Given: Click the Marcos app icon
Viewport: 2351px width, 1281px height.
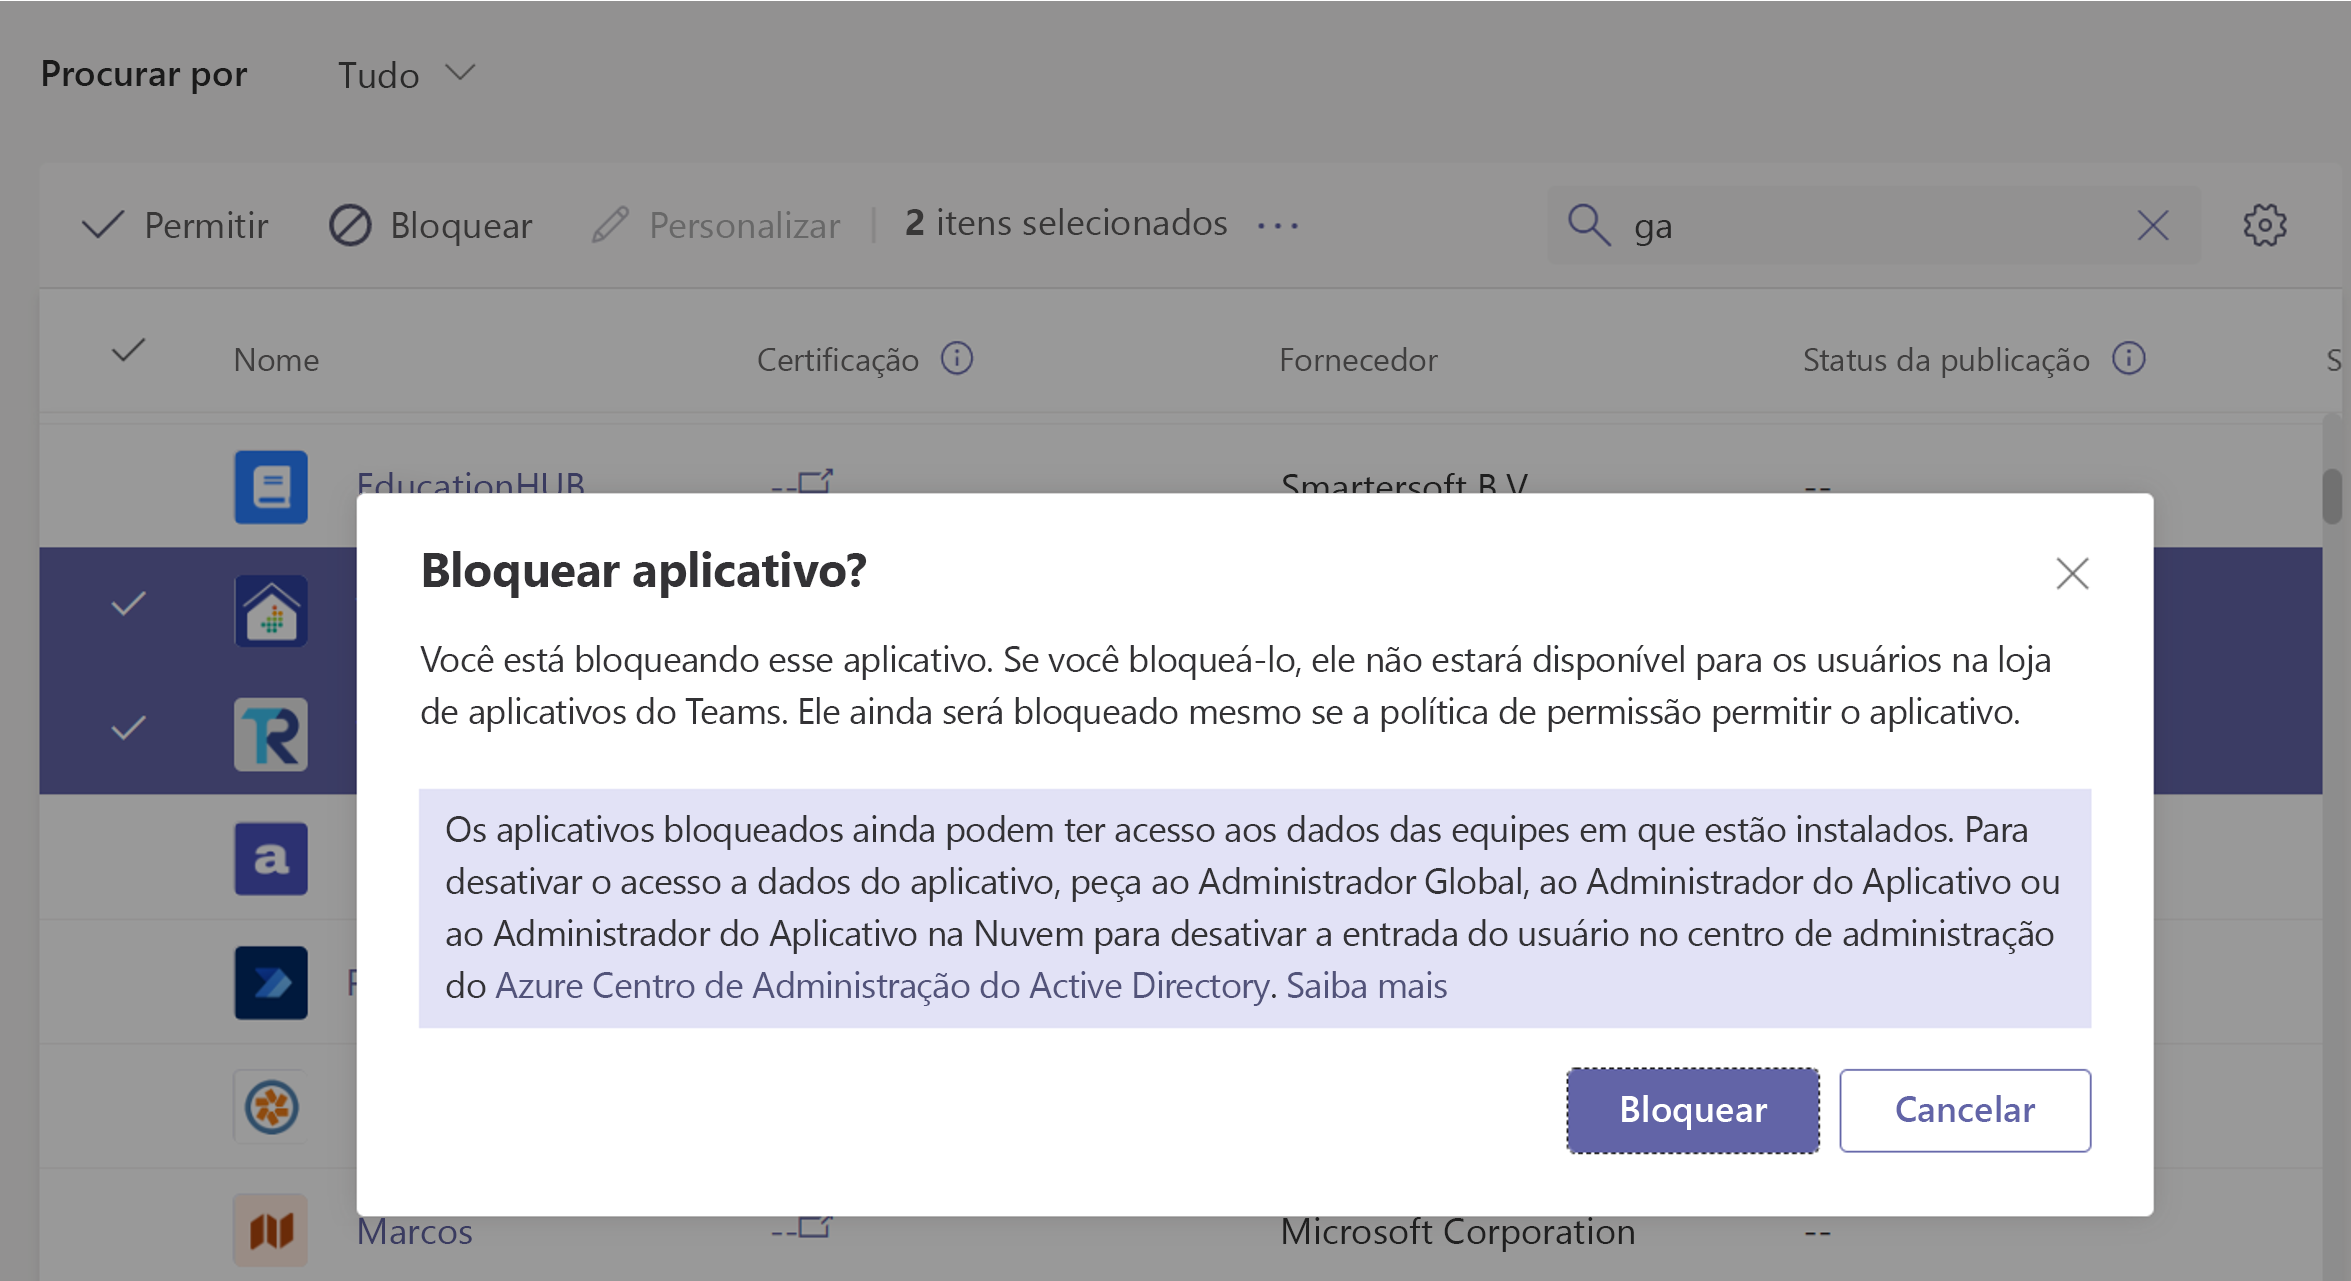Looking at the screenshot, I should pyautogui.click(x=271, y=1231).
